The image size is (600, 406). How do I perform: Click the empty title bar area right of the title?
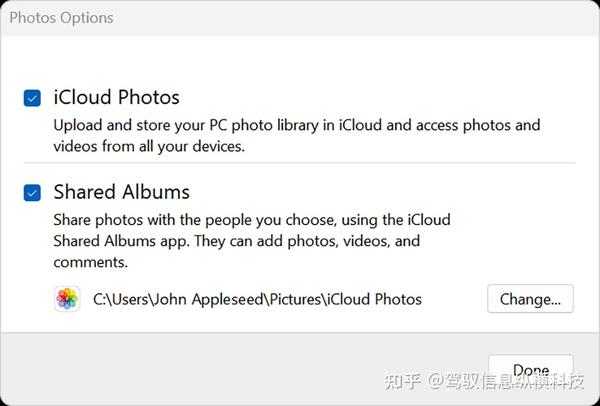click(x=350, y=17)
